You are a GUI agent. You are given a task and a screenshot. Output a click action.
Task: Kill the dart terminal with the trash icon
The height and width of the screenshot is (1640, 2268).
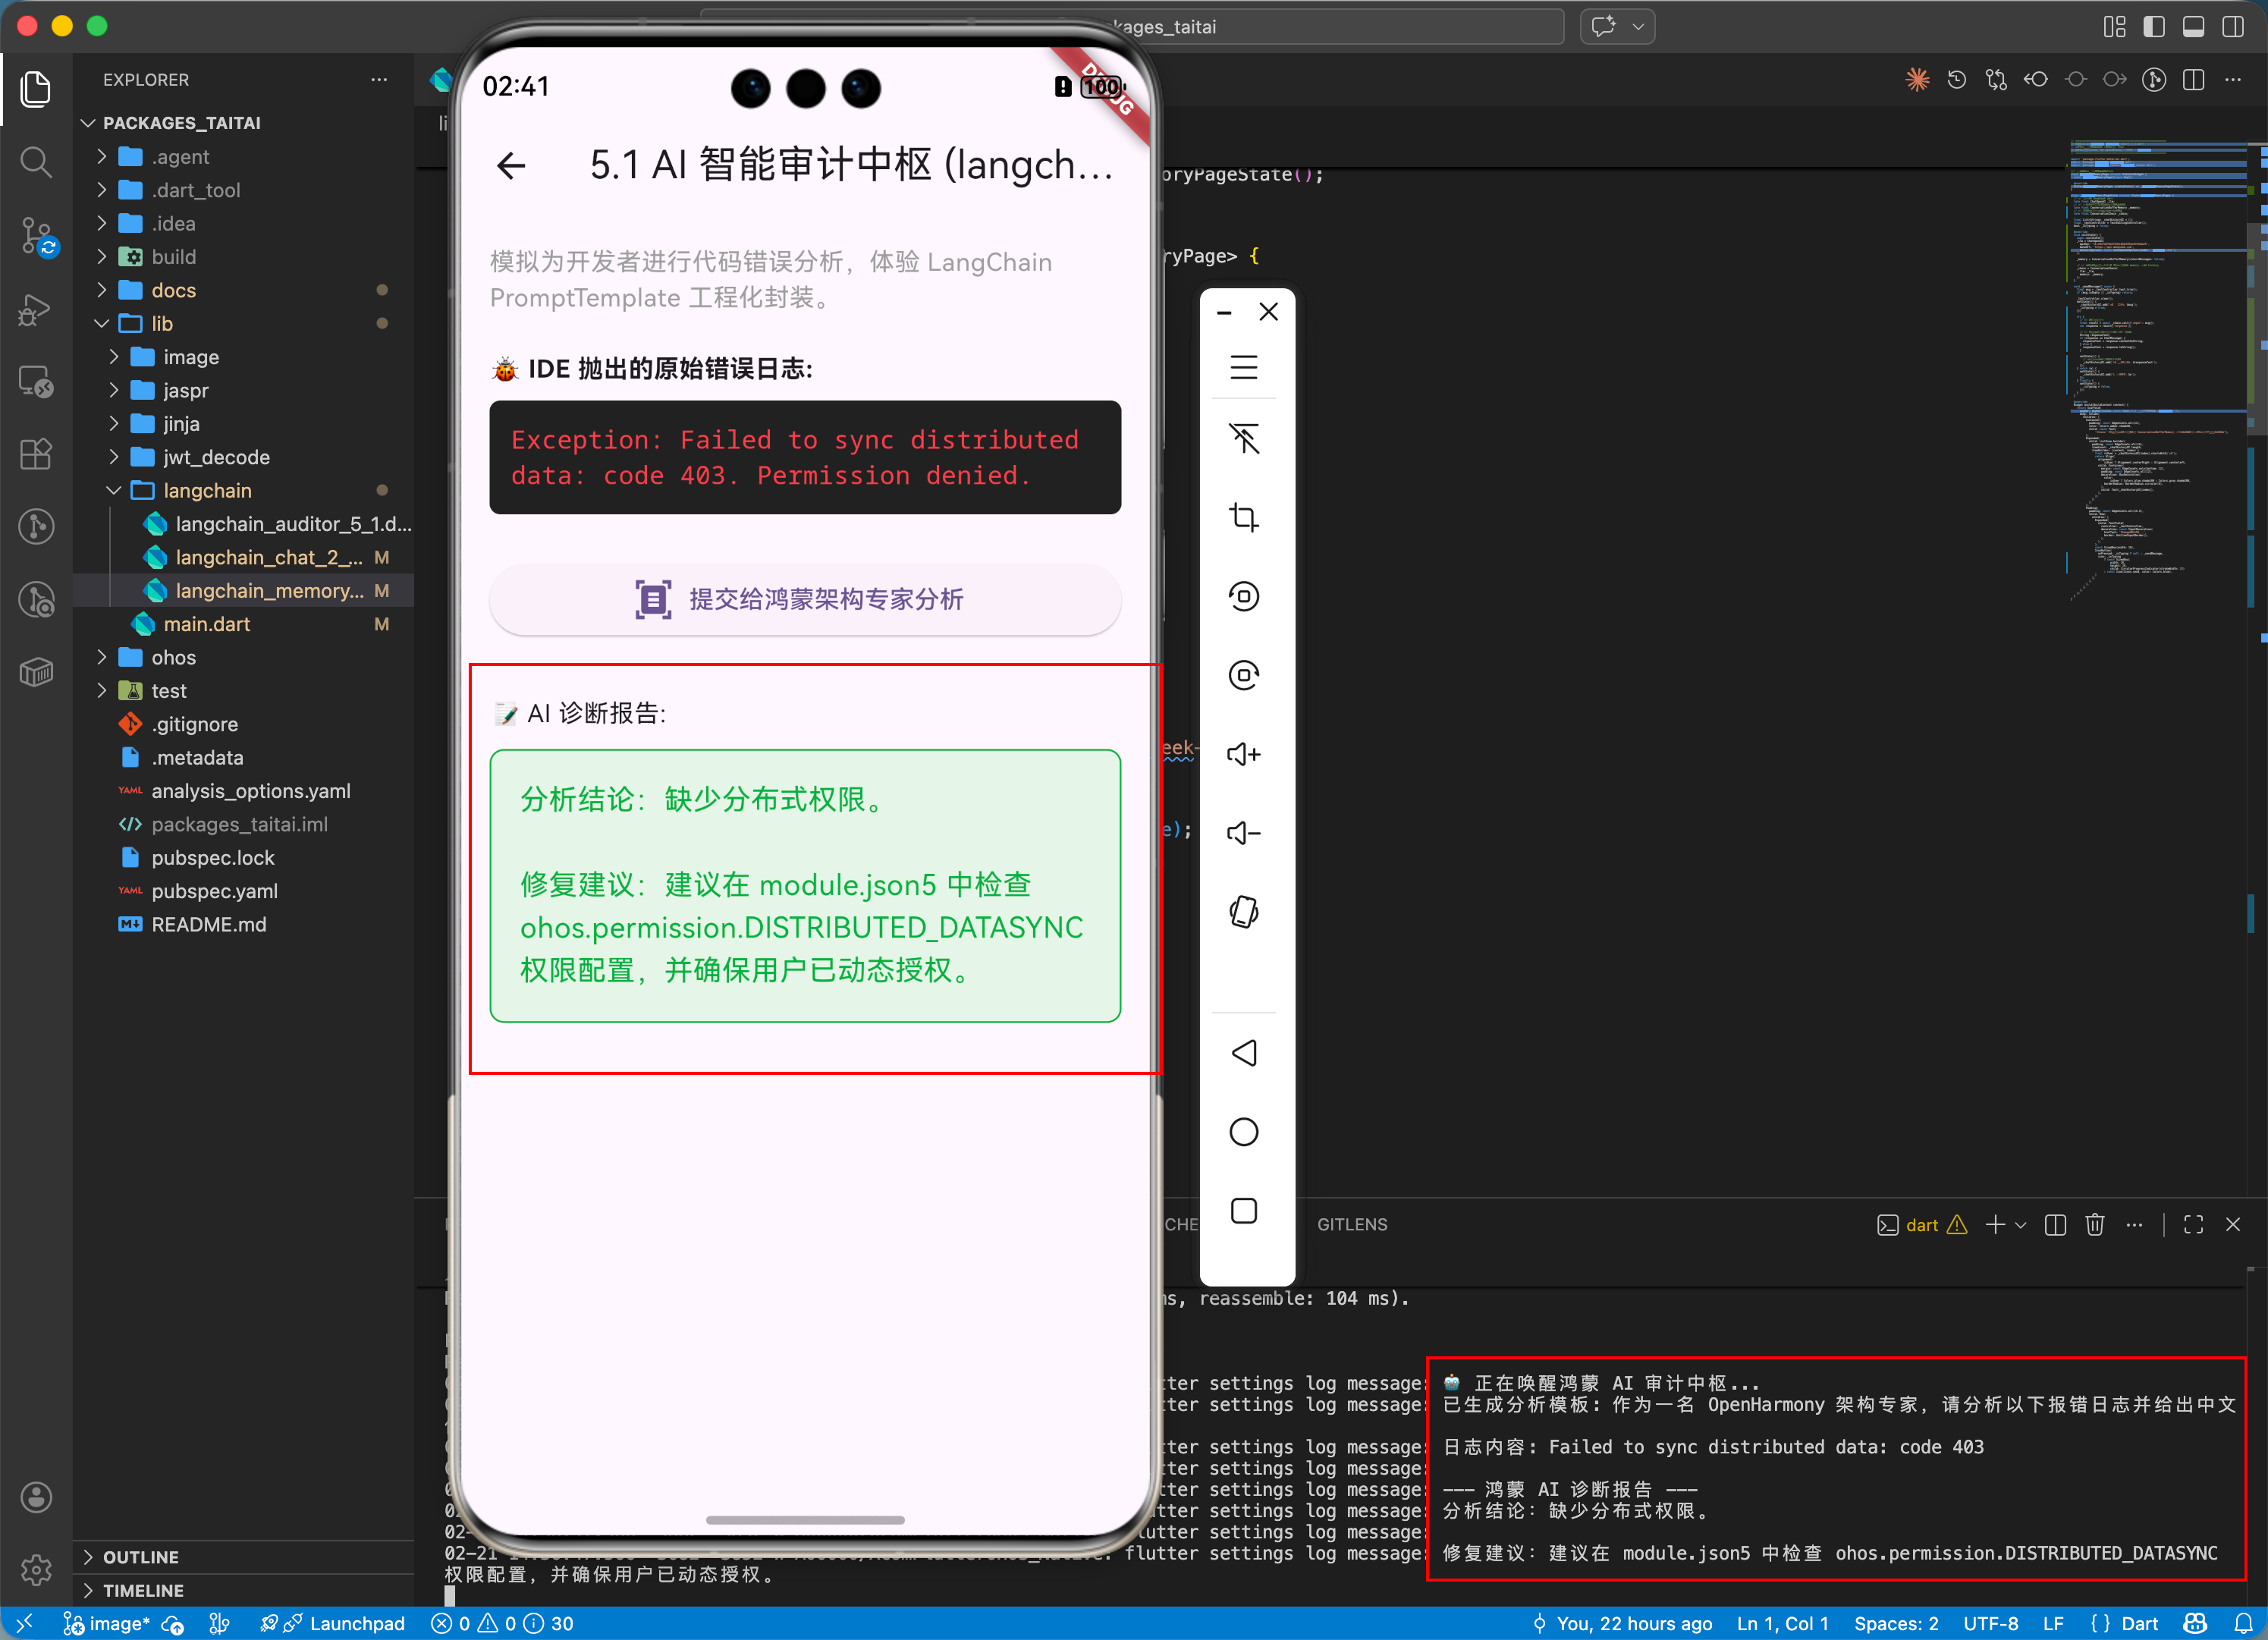pyautogui.click(x=2095, y=1224)
